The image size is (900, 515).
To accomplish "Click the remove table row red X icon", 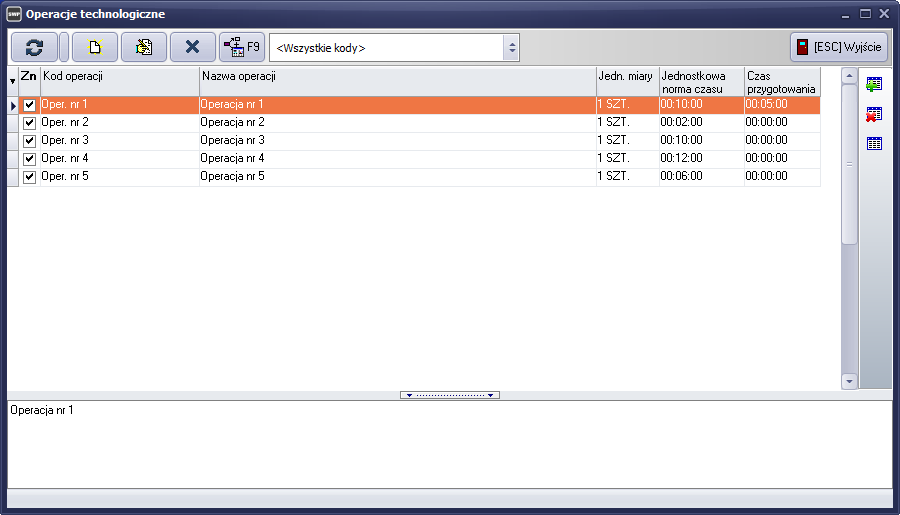I will click(x=874, y=114).
